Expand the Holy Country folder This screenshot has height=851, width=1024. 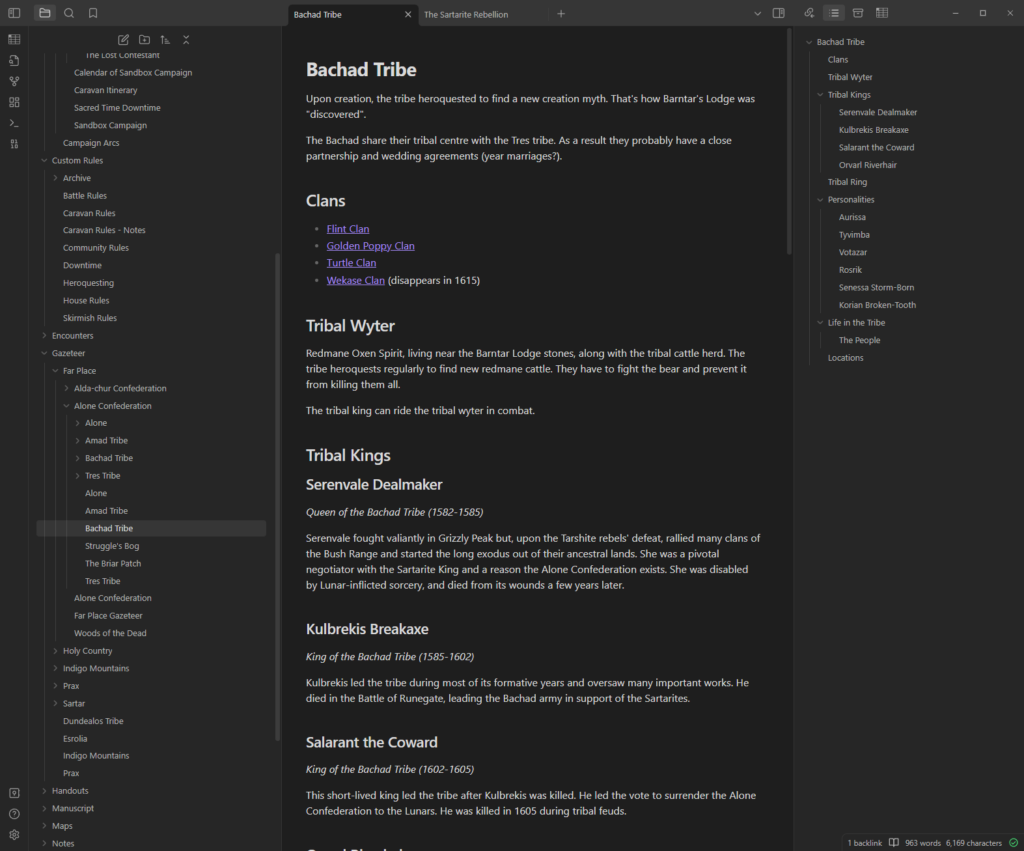pos(56,651)
